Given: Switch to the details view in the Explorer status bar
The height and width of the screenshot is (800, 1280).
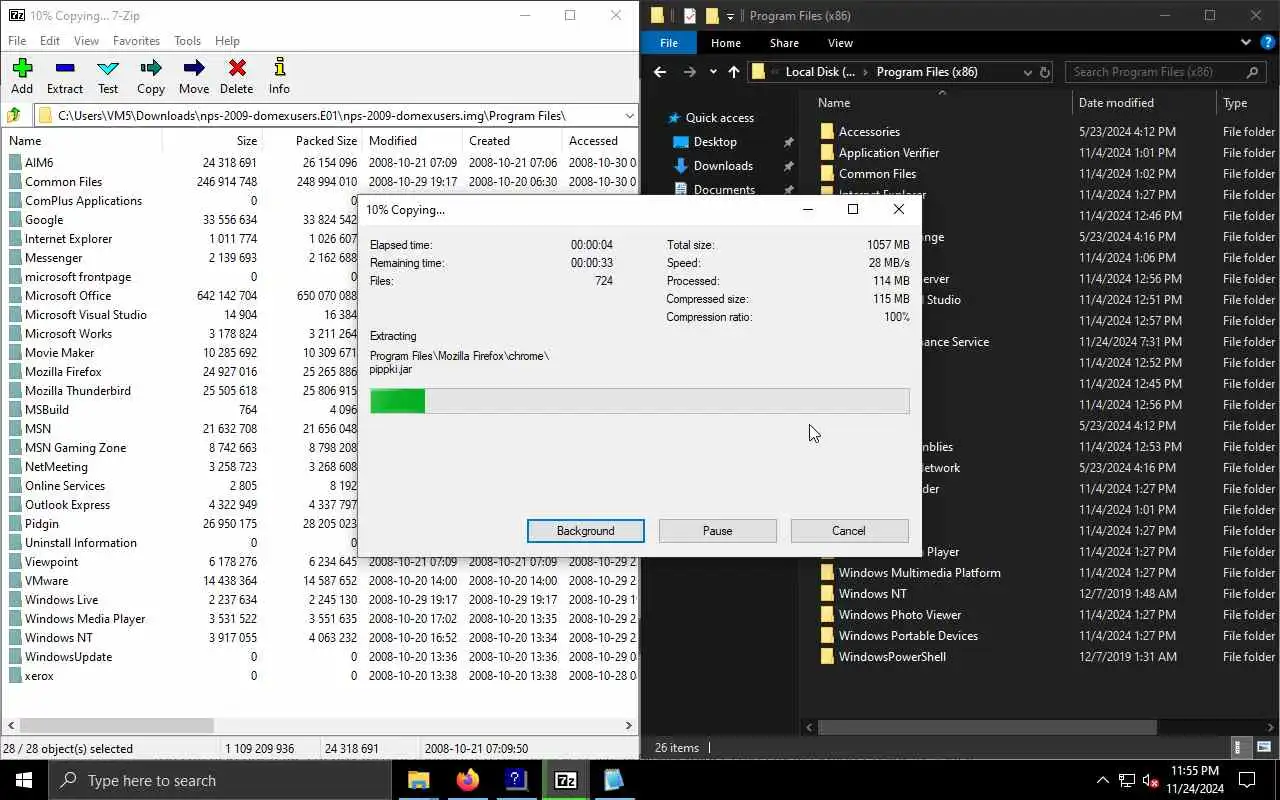Looking at the screenshot, I should pyautogui.click(x=1241, y=747).
